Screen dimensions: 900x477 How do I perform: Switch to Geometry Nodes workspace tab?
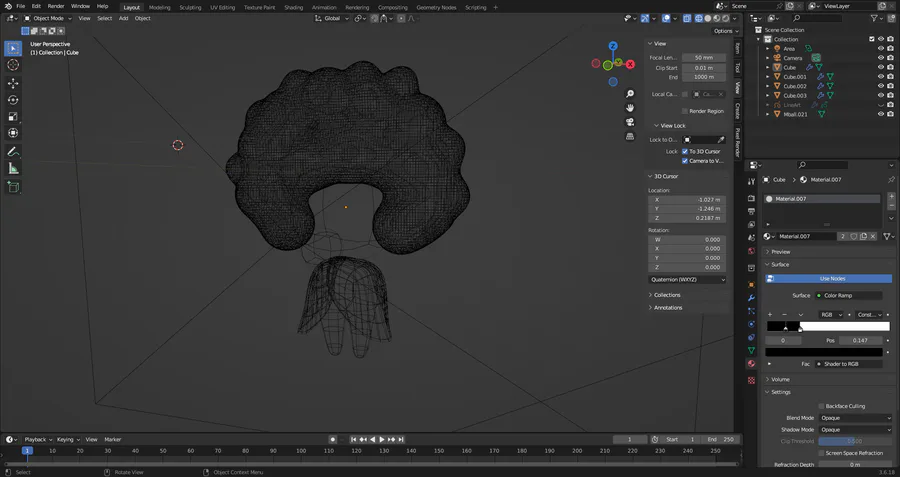pos(436,7)
